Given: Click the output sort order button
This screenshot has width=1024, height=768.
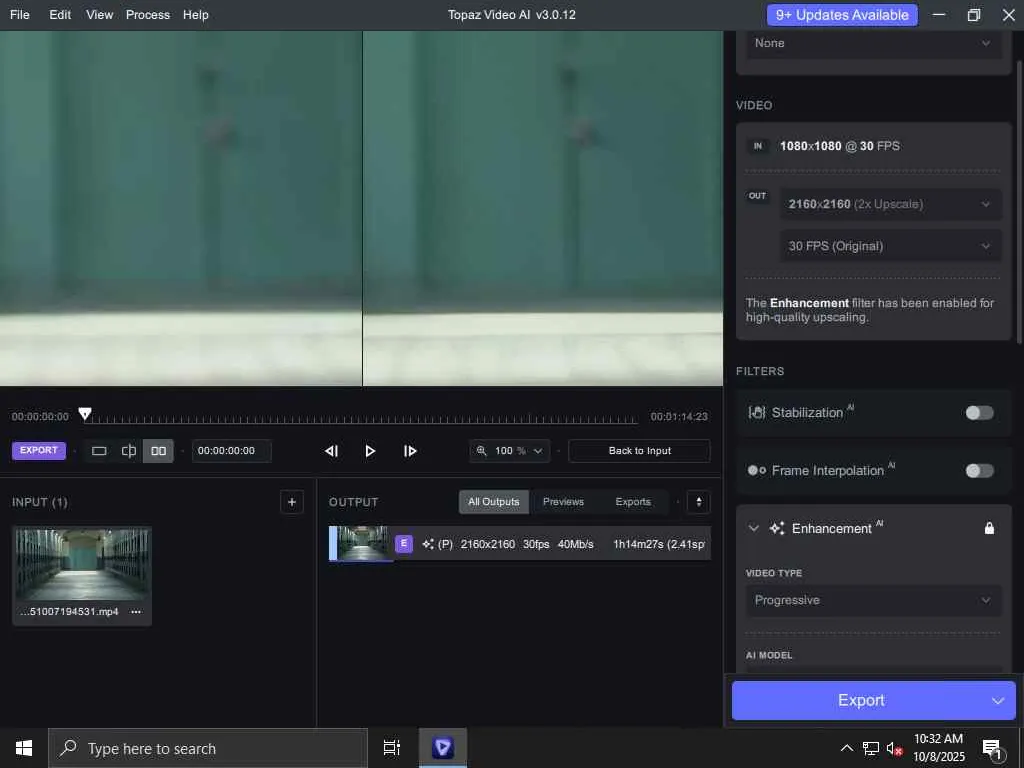Looking at the screenshot, I should (x=698, y=502).
